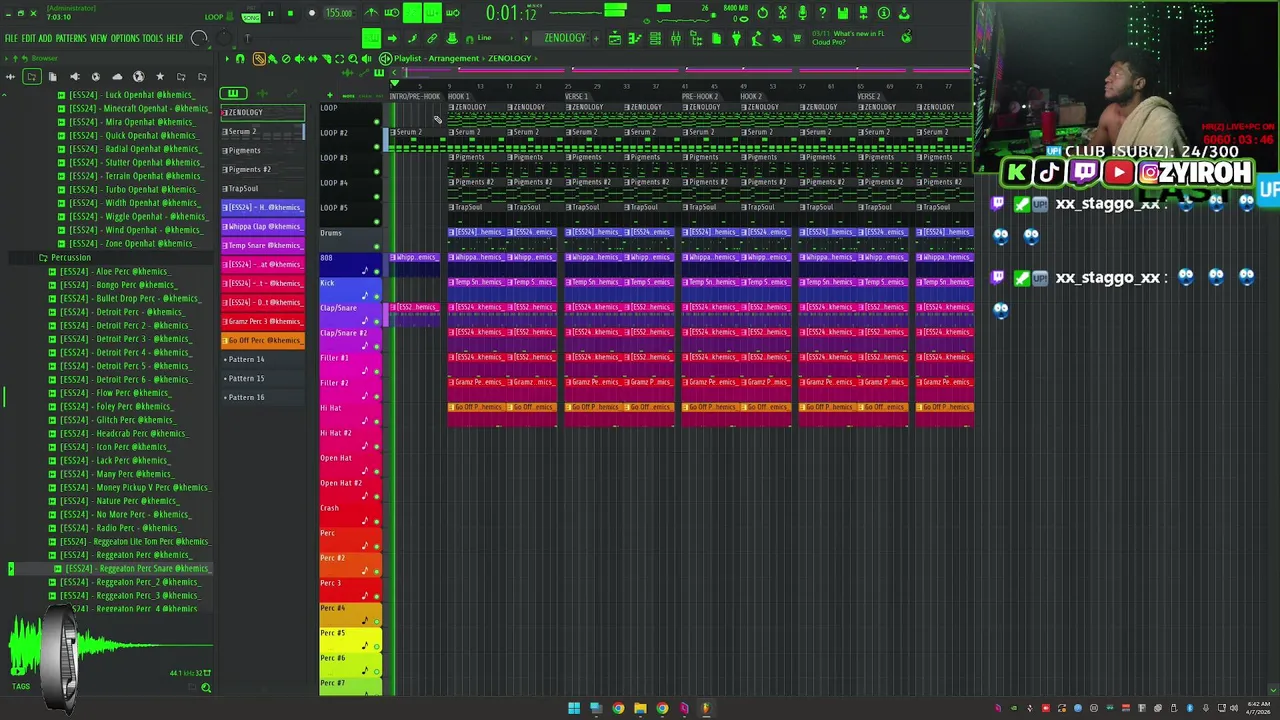This screenshot has width=1280, height=720.
Task: Click the microphone recording icon
Action: tap(802, 13)
